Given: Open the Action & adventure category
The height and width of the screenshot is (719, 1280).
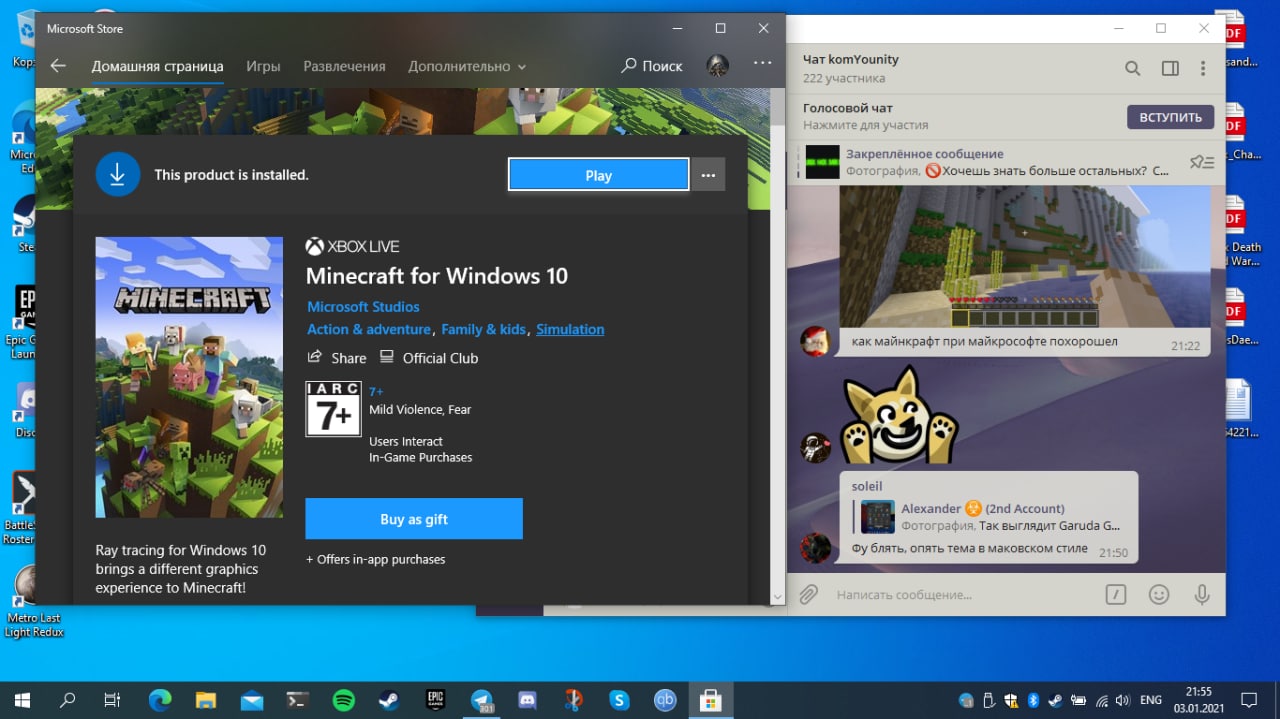Looking at the screenshot, I should [368, 329].
